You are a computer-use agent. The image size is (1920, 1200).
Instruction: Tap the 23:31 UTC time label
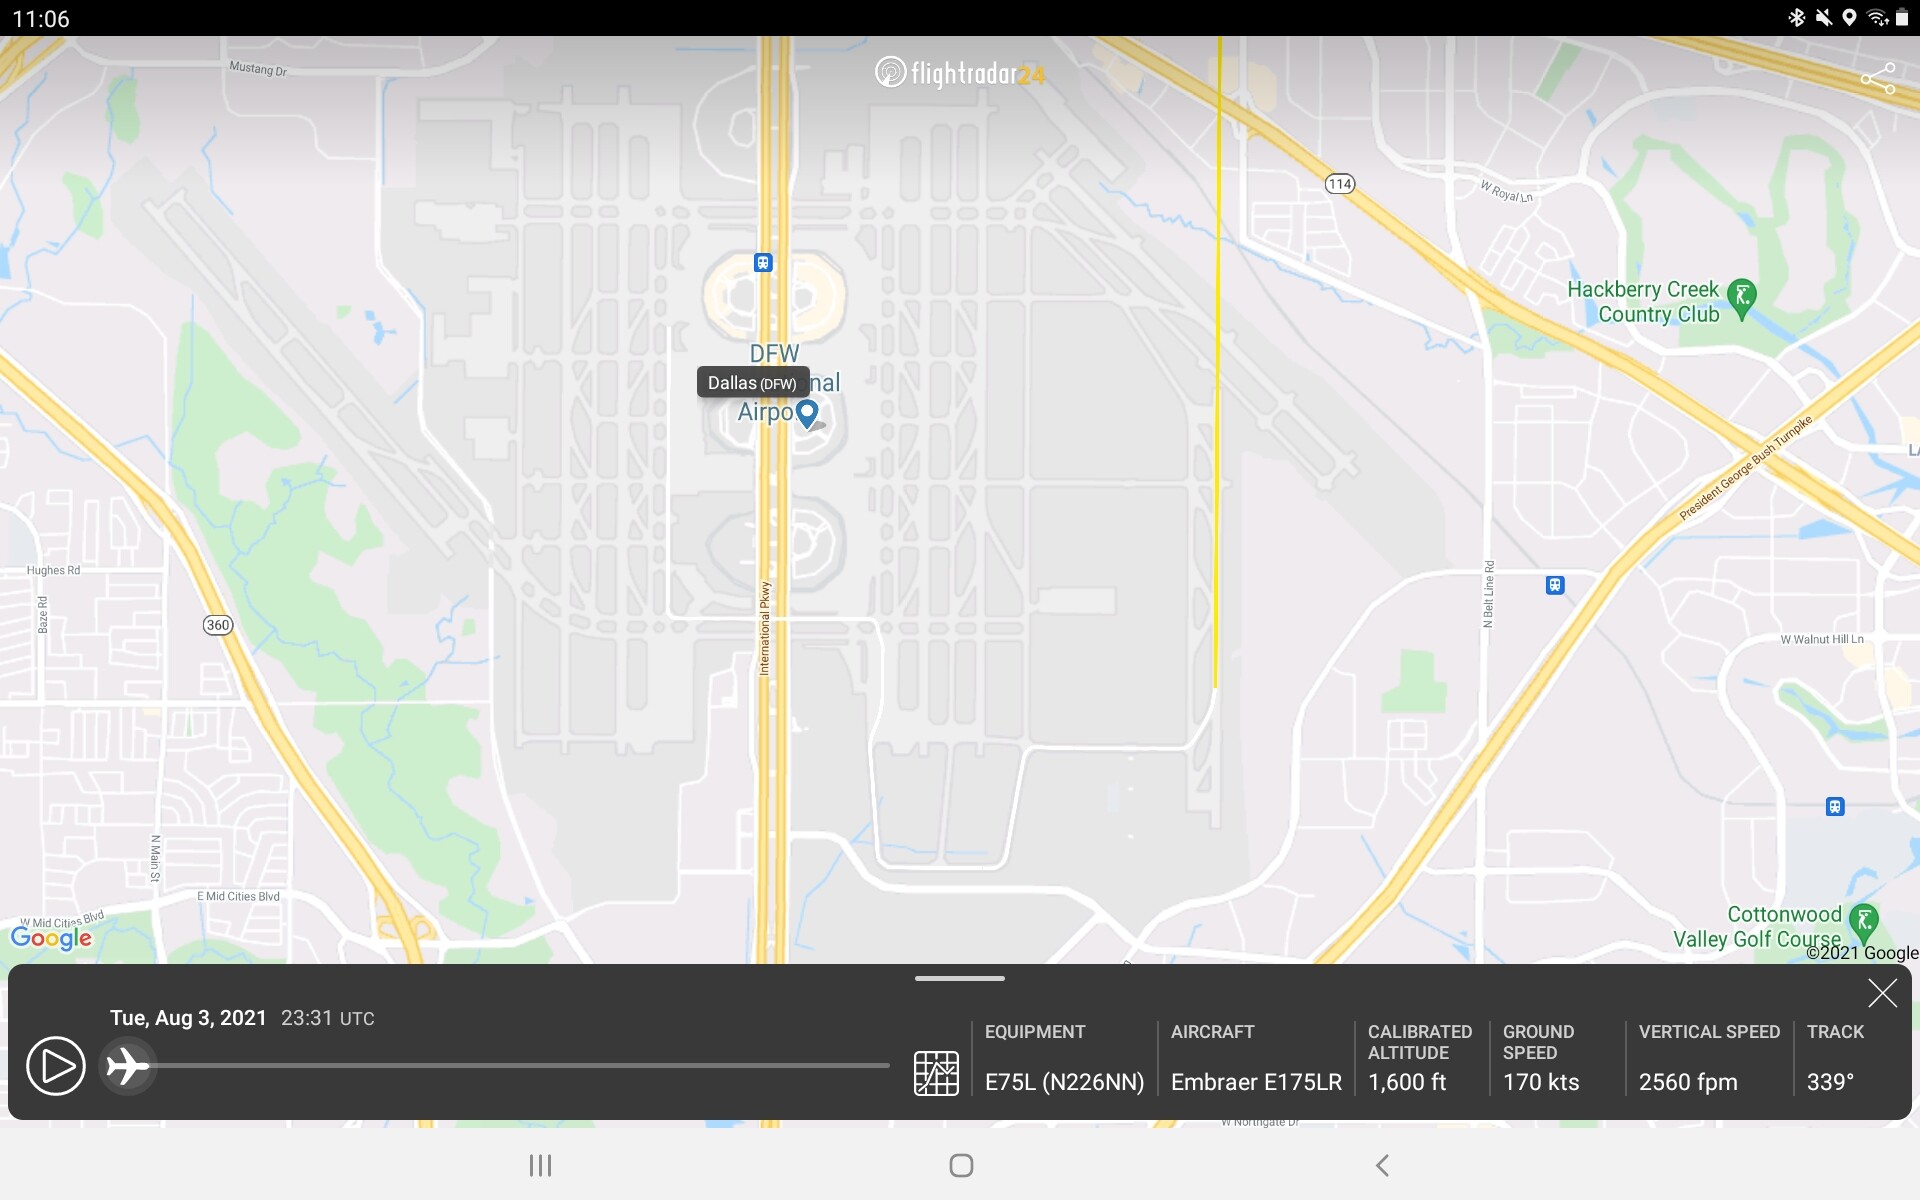327,1018
